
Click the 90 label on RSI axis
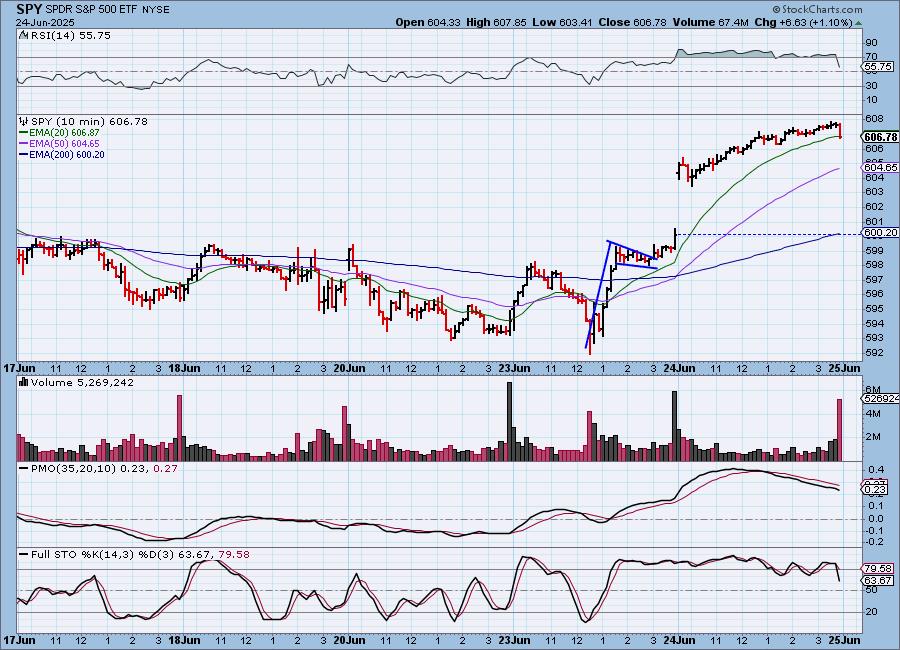coord(871,42)
